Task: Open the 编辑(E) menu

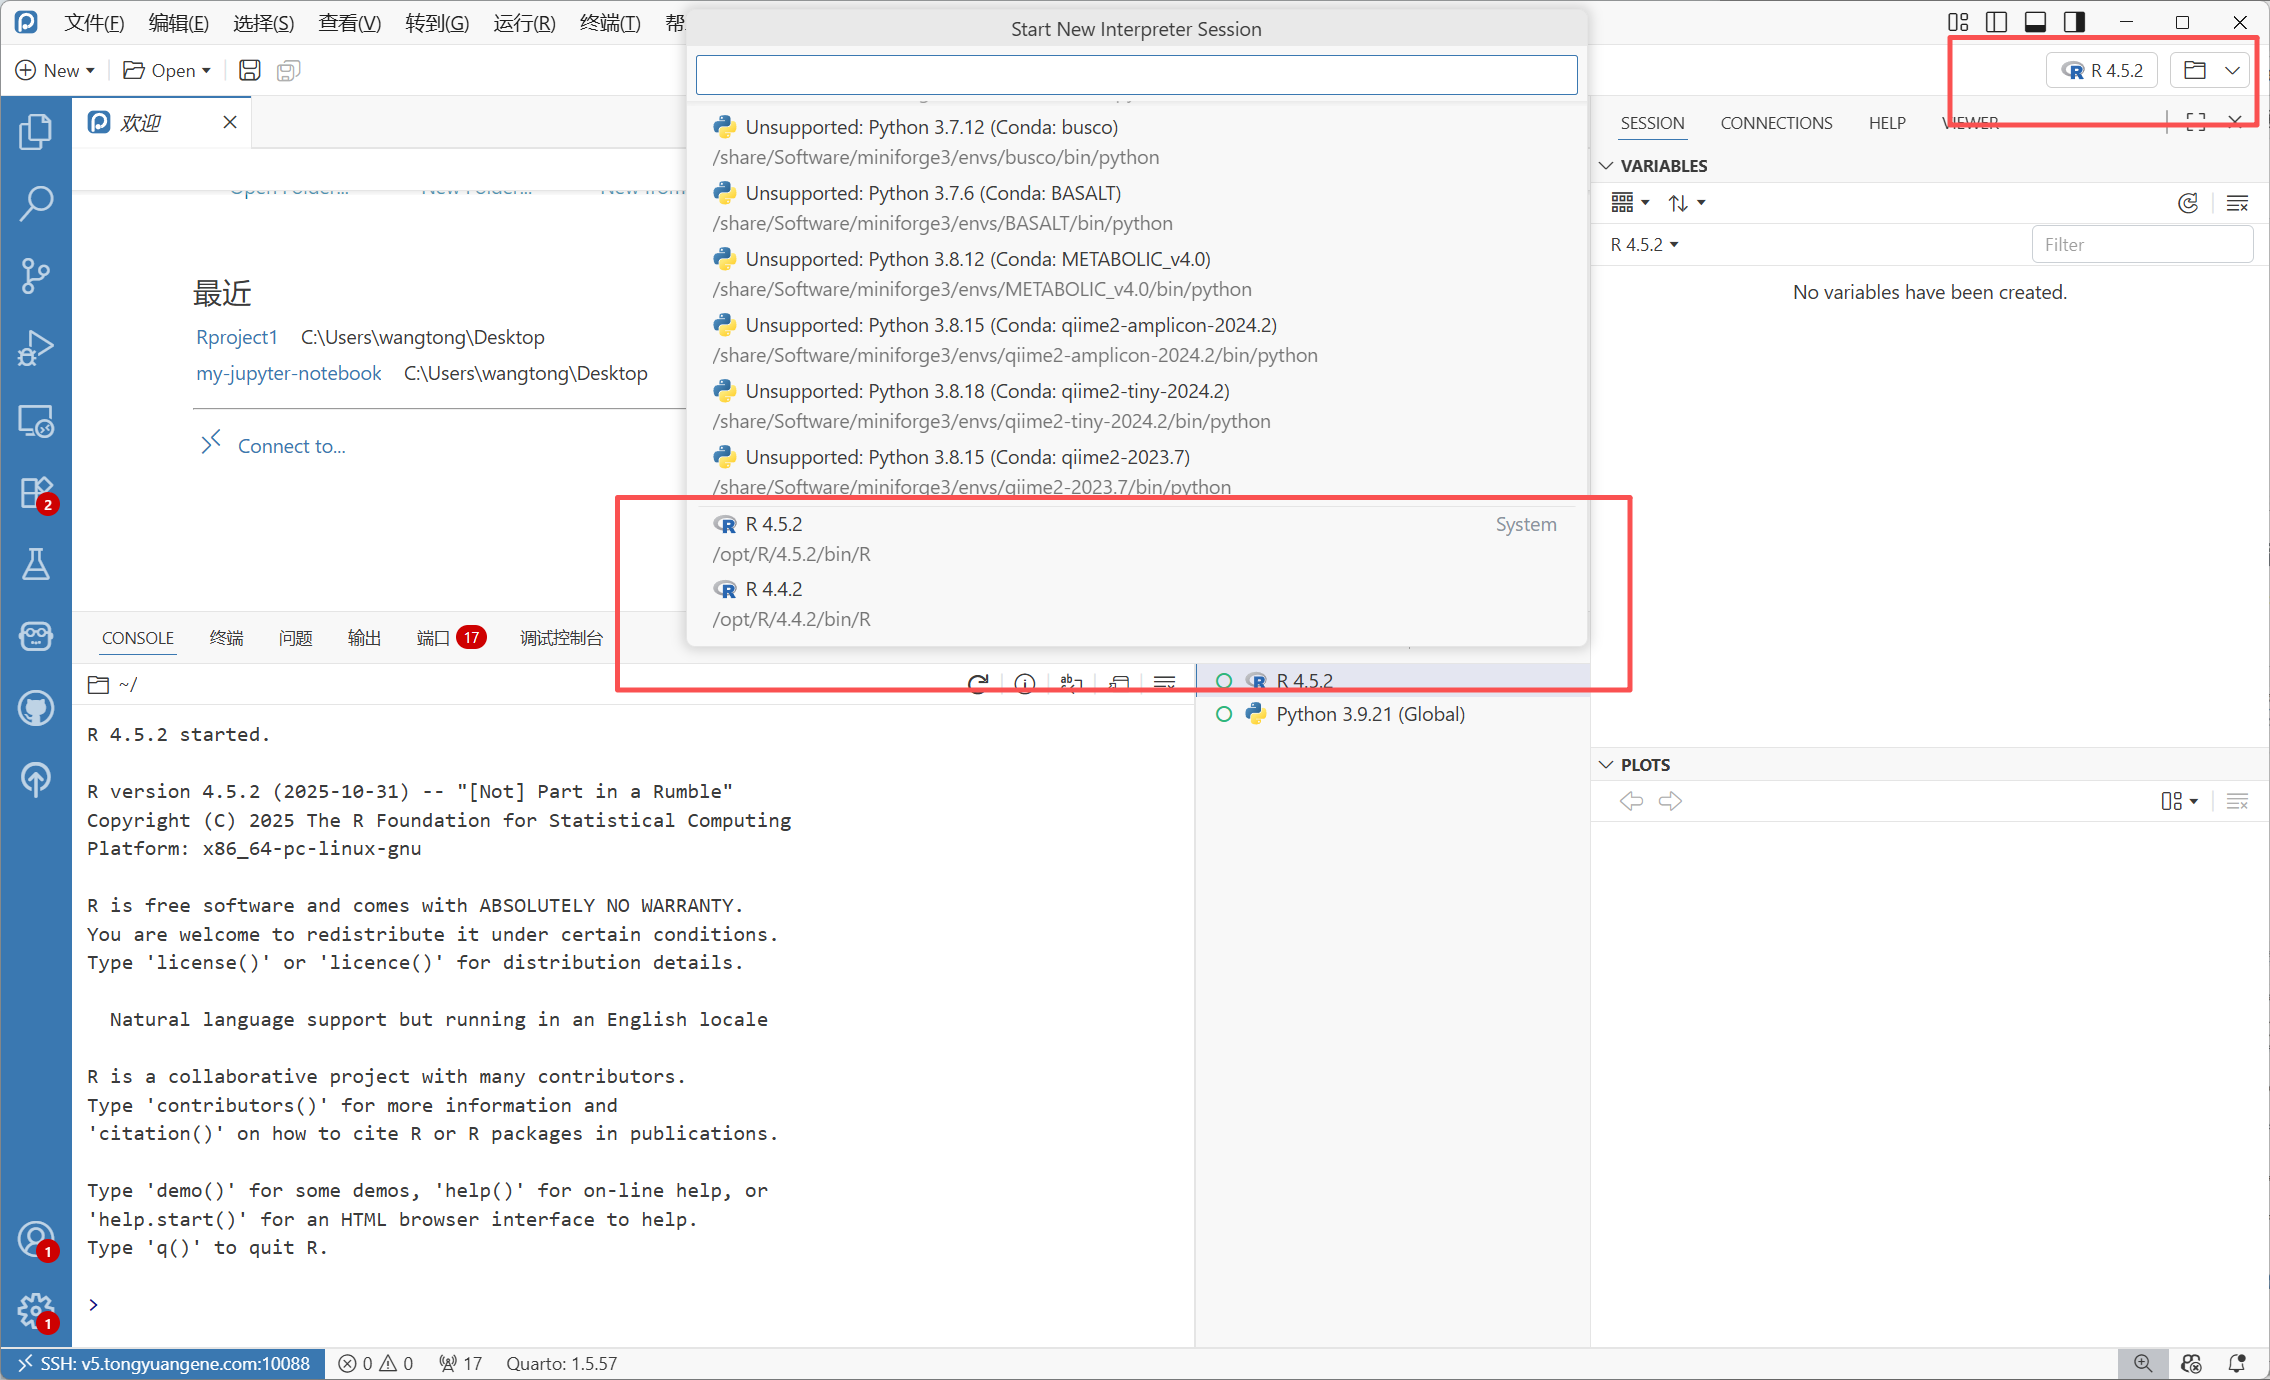Action: tap(178, 22)
